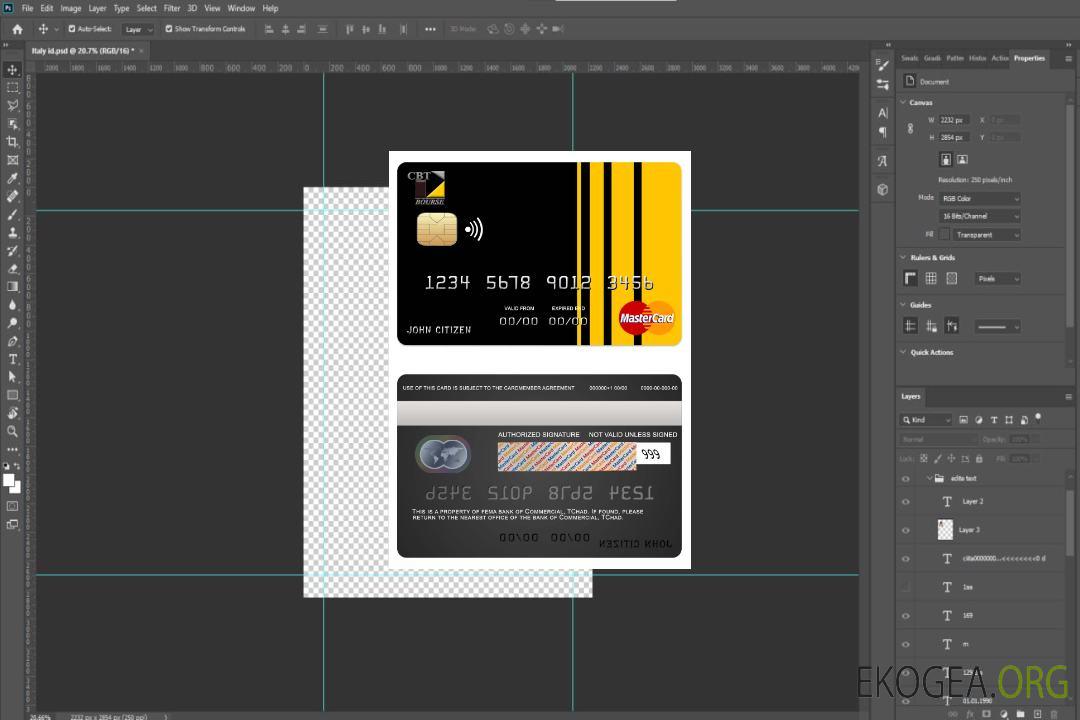Viewport: 1080px width, 720px height.
Task: Filter layers by type (T) in Layers panel
Action: pyautogui.click(x=994, y=420)
